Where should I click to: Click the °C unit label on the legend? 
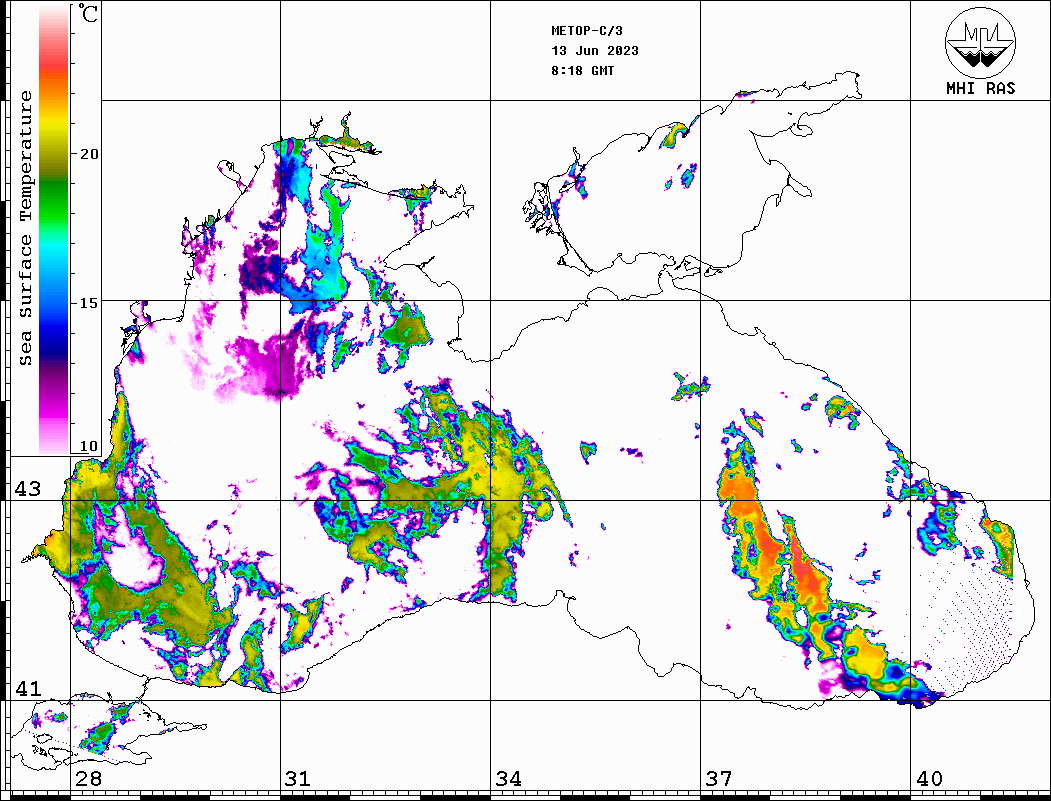click(88, 13)
